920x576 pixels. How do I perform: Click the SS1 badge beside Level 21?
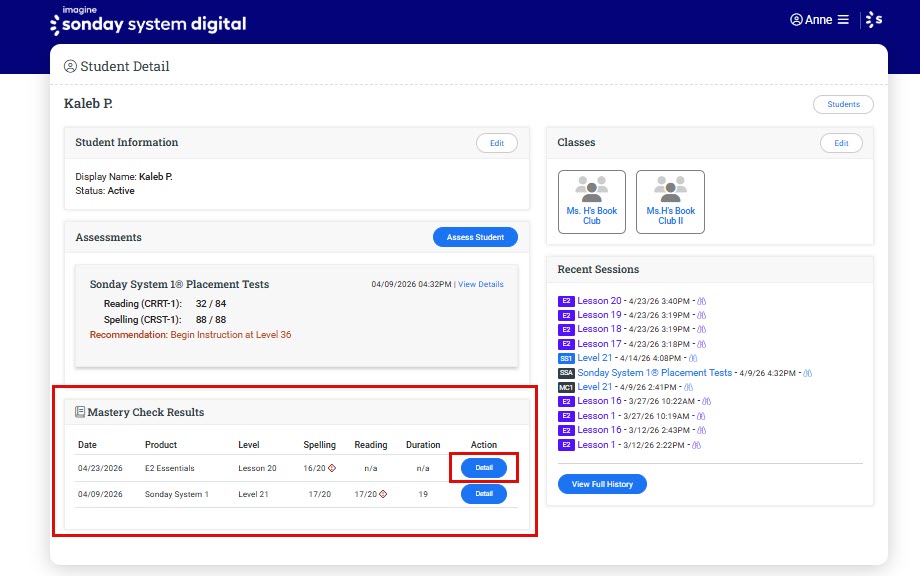566,358
